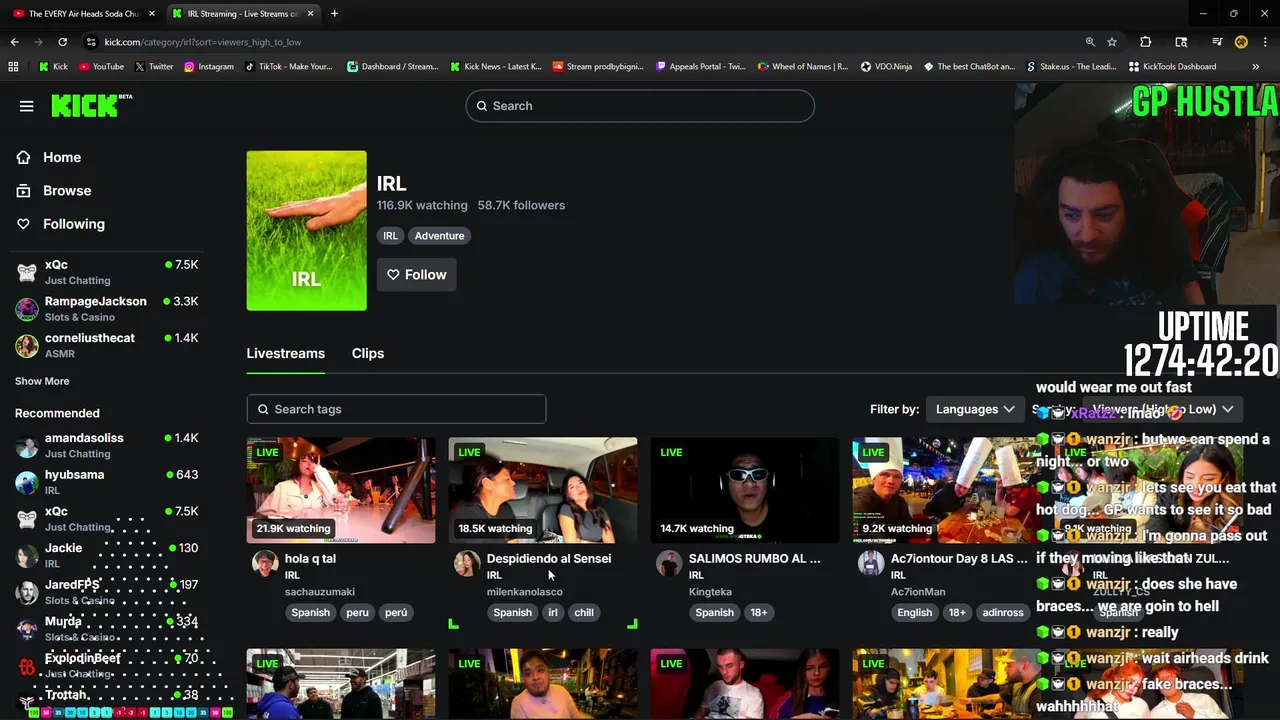Open sachauzumaki channel link
The height and width of the screenshot is (720, 1280).
[320, 592]
